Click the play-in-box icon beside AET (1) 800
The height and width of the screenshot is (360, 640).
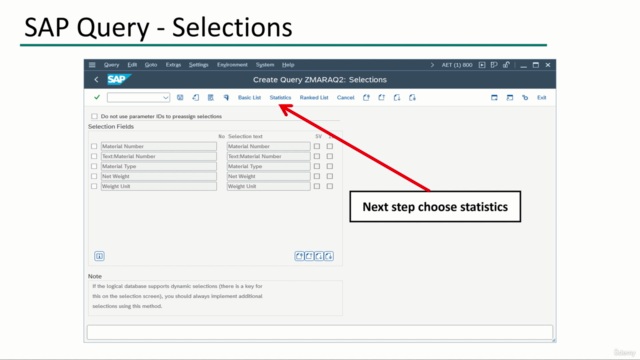(482, 65)
